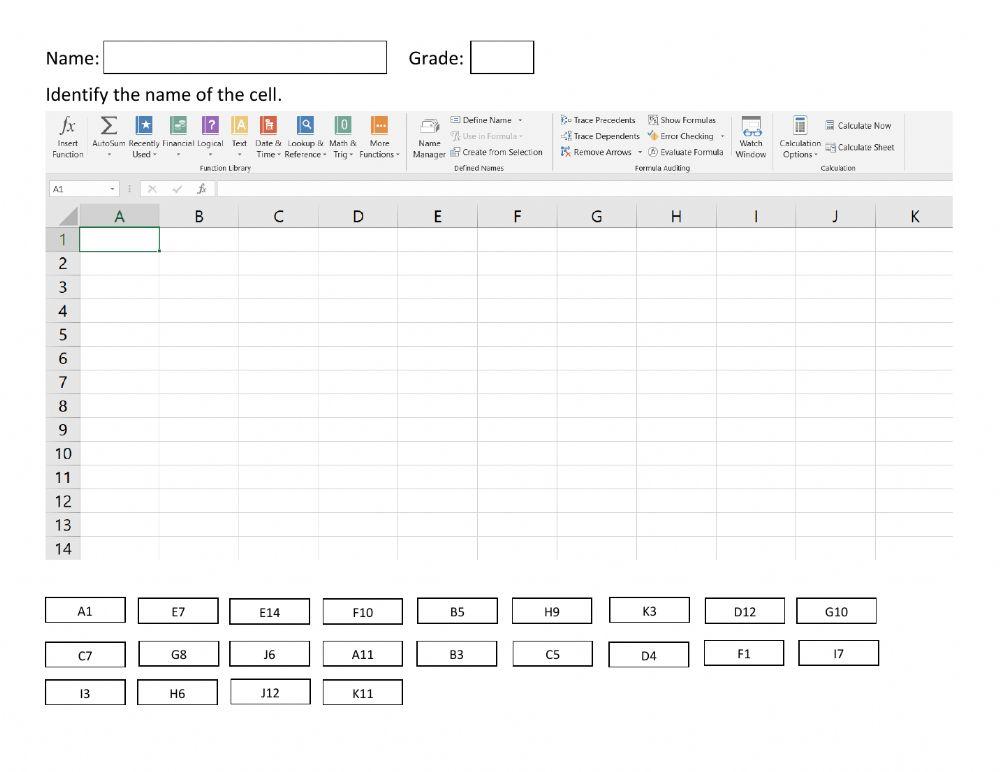Enable Trace Precedents
Screen dimensions: 1000x772
pyautogui.click(x=600, y=120)
